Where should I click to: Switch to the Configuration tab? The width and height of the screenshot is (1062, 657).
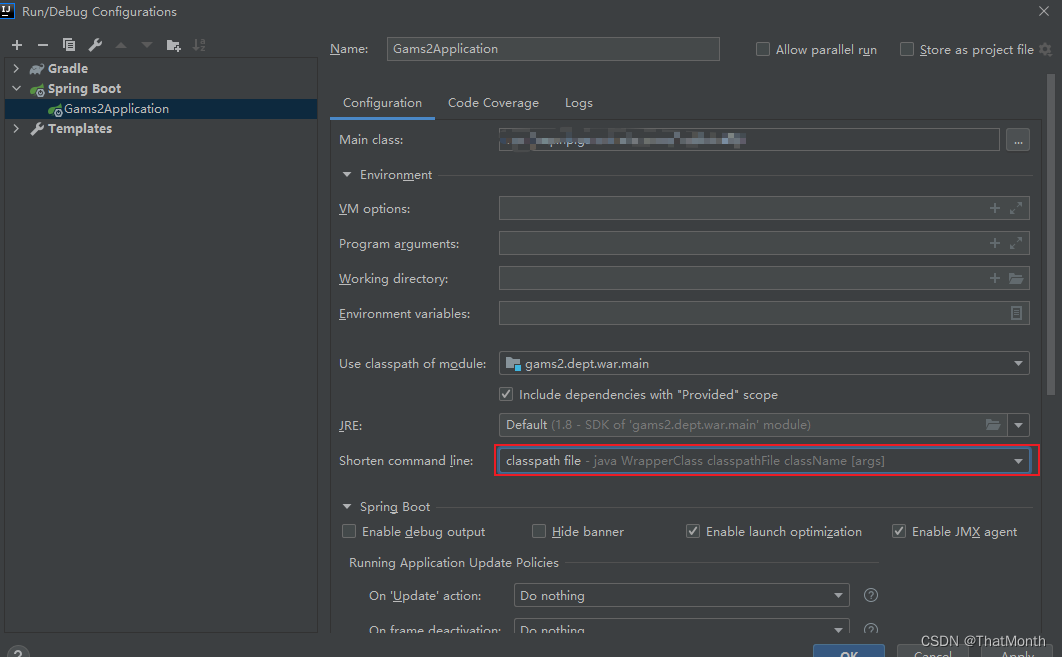point(382,103)
